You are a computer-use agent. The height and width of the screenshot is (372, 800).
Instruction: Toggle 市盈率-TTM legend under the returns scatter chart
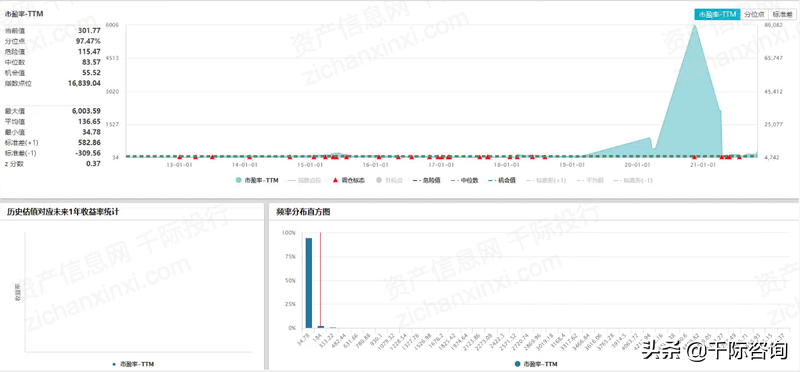pyautogui.click(x=133, y=364)
